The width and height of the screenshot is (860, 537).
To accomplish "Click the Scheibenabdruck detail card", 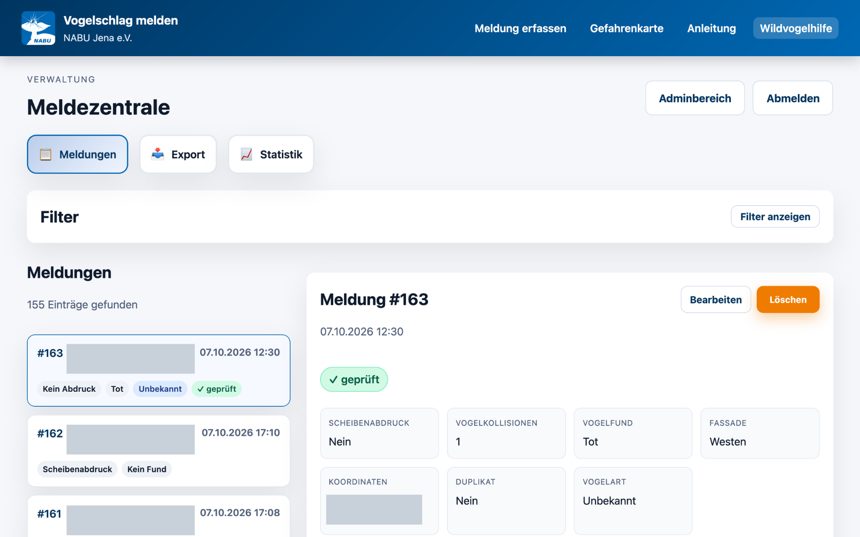I will [379, 433].
